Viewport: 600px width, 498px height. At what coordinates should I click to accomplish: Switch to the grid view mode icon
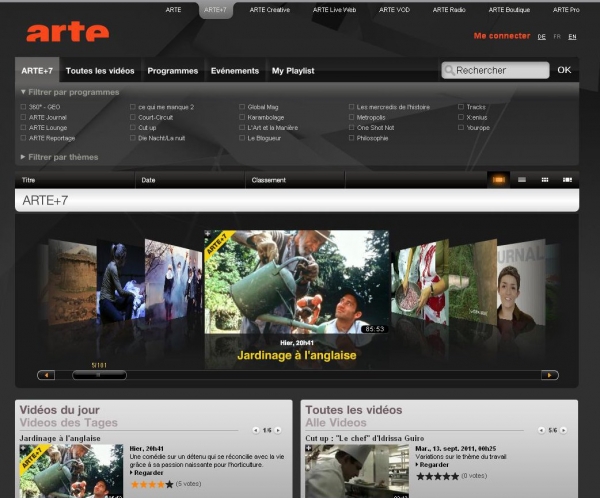[x=545, y=180]
